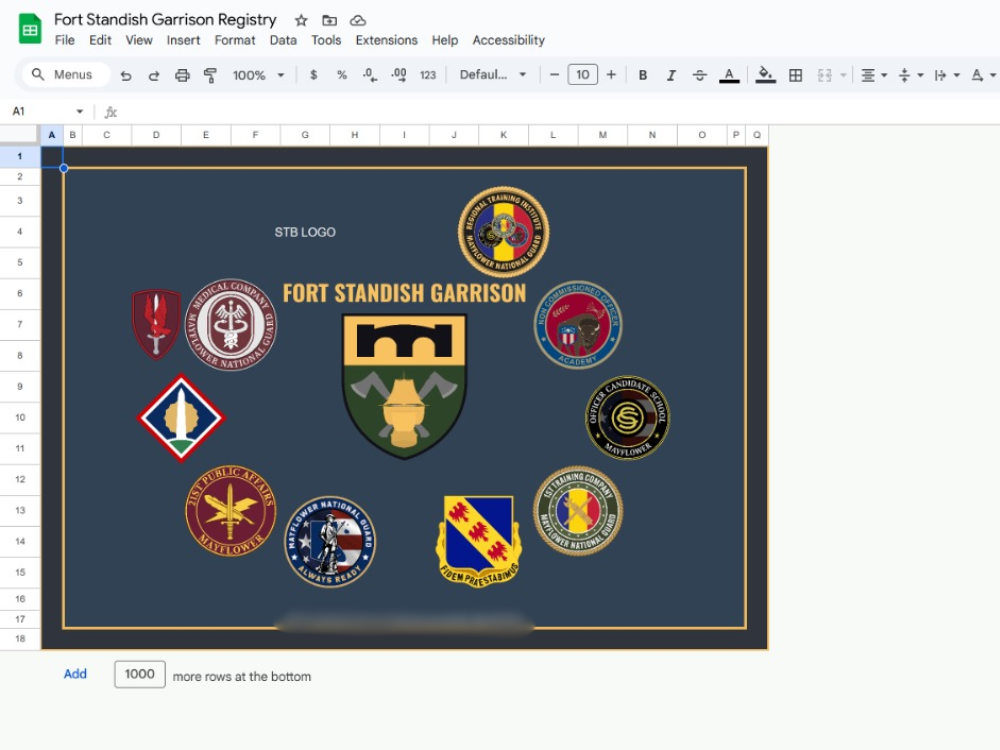The width and height of the screenshot is (1000, 750).
Task: Open the Insert menu
Action: point(183,40)
